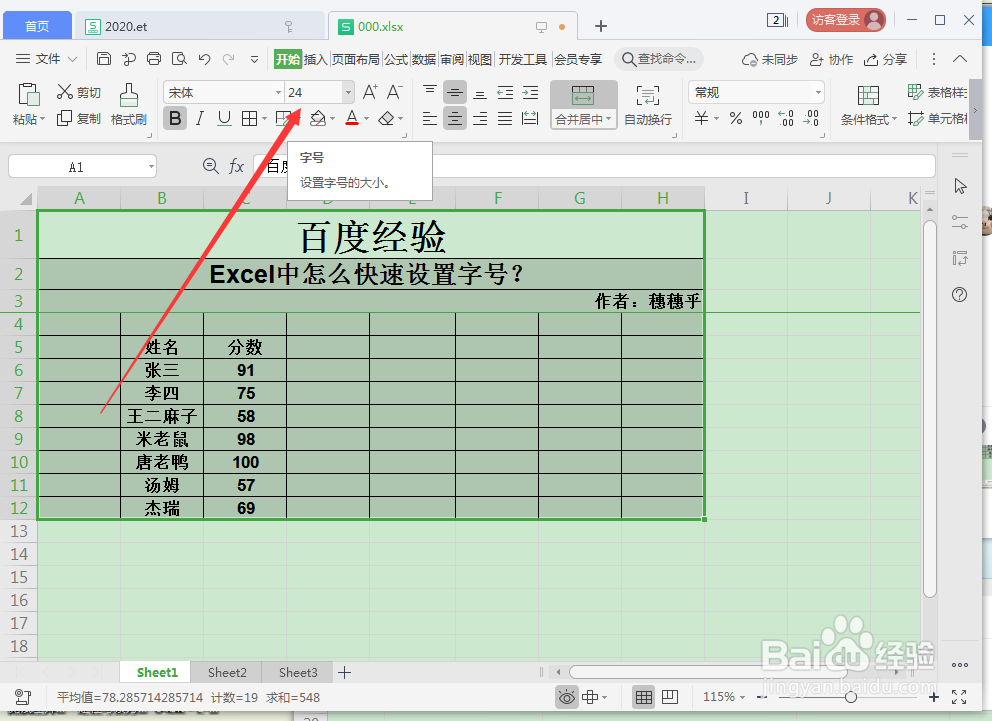Image resolution: width=992 pixels, height=721 pixels.
Task: Expand the paste options arrow under 粘贴
Action: [42, 119]
